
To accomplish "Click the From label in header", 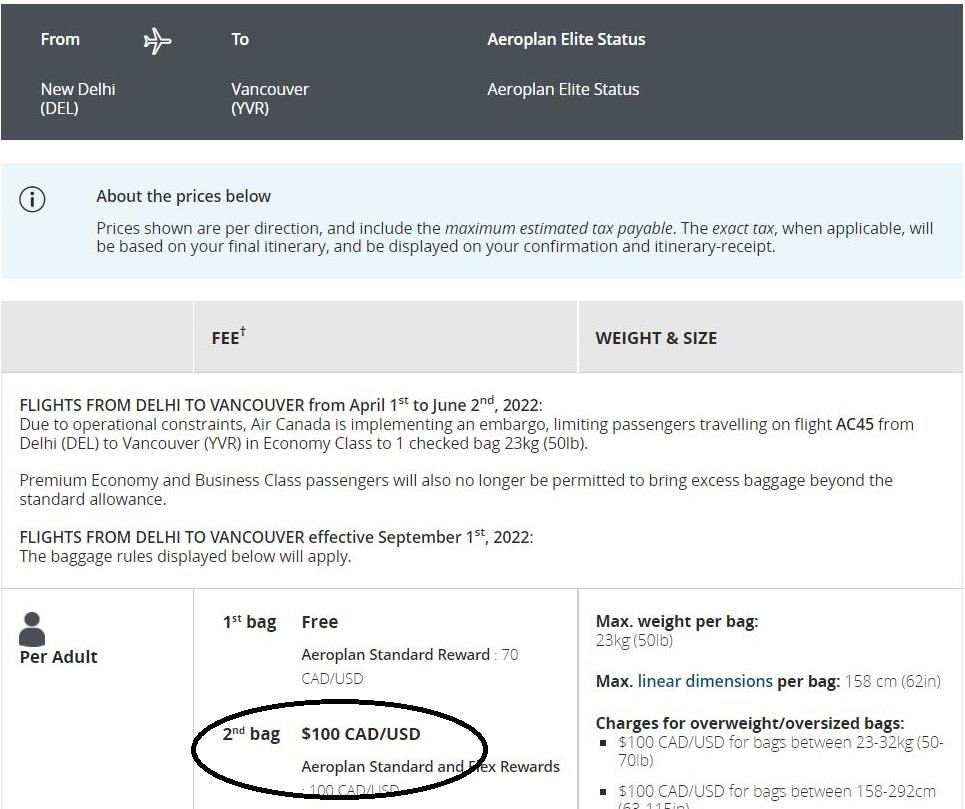I will (60, 39).
